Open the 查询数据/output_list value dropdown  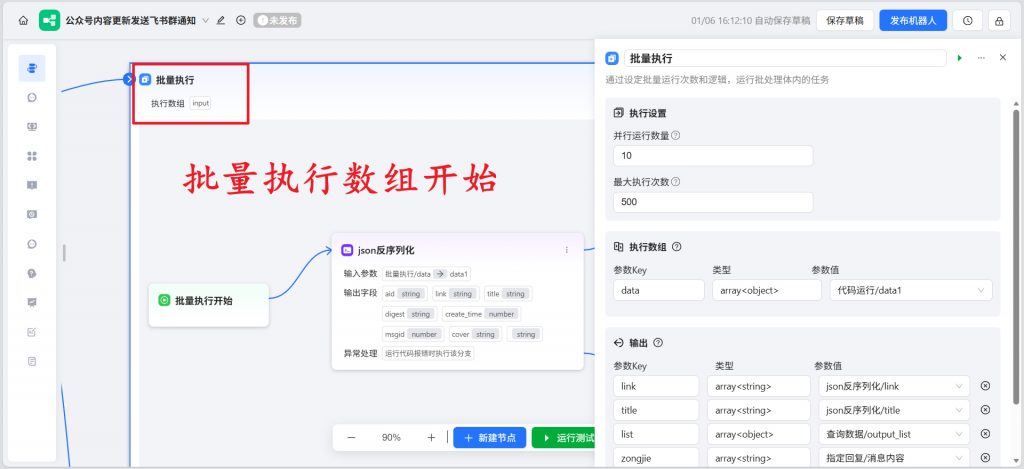tap(894, 434)
